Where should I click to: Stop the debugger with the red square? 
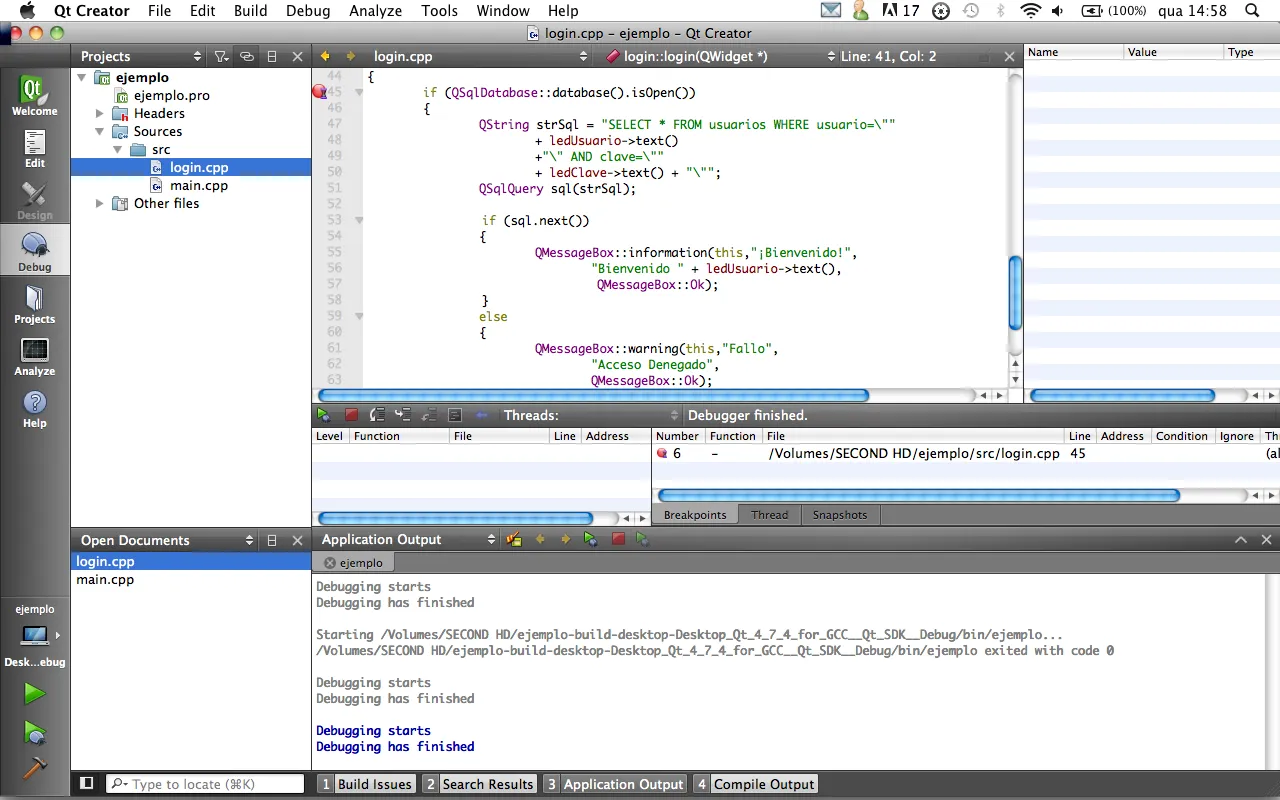[x=351, y=415]
